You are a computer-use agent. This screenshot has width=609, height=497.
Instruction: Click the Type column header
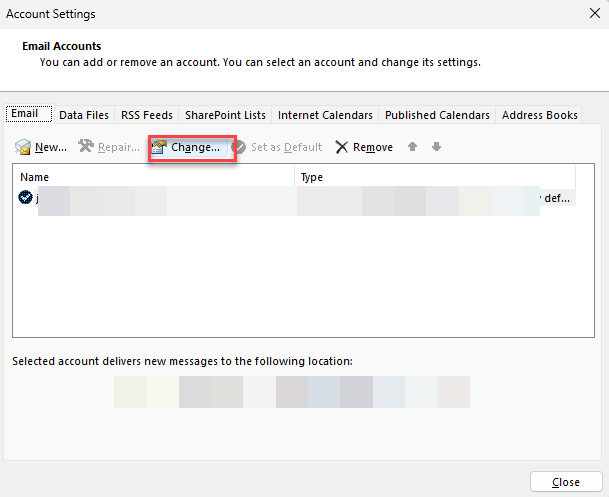[435, 177]
